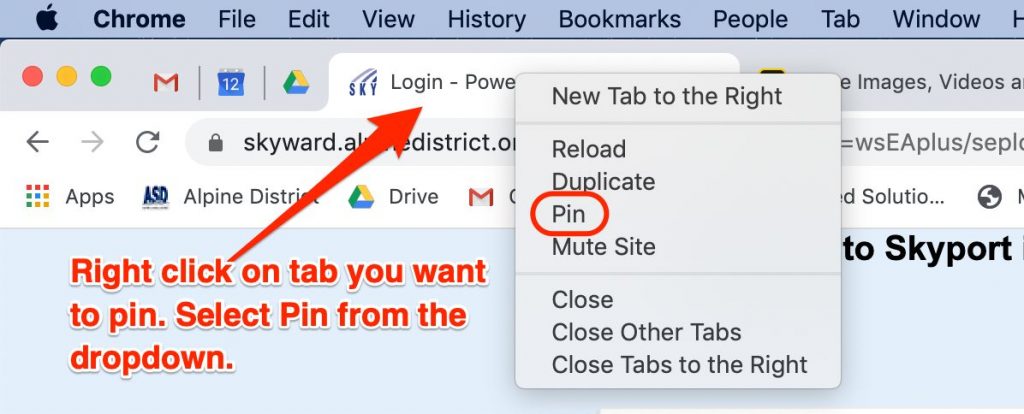
Task: Switch to the pinned Gmail tab
Action: coord(166,82)
